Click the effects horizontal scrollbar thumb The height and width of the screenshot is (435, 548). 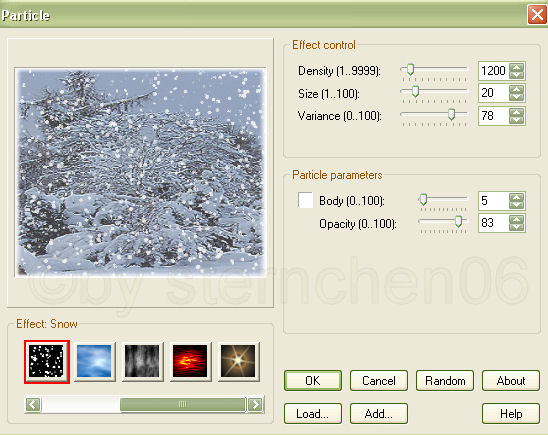coord(182,405)
